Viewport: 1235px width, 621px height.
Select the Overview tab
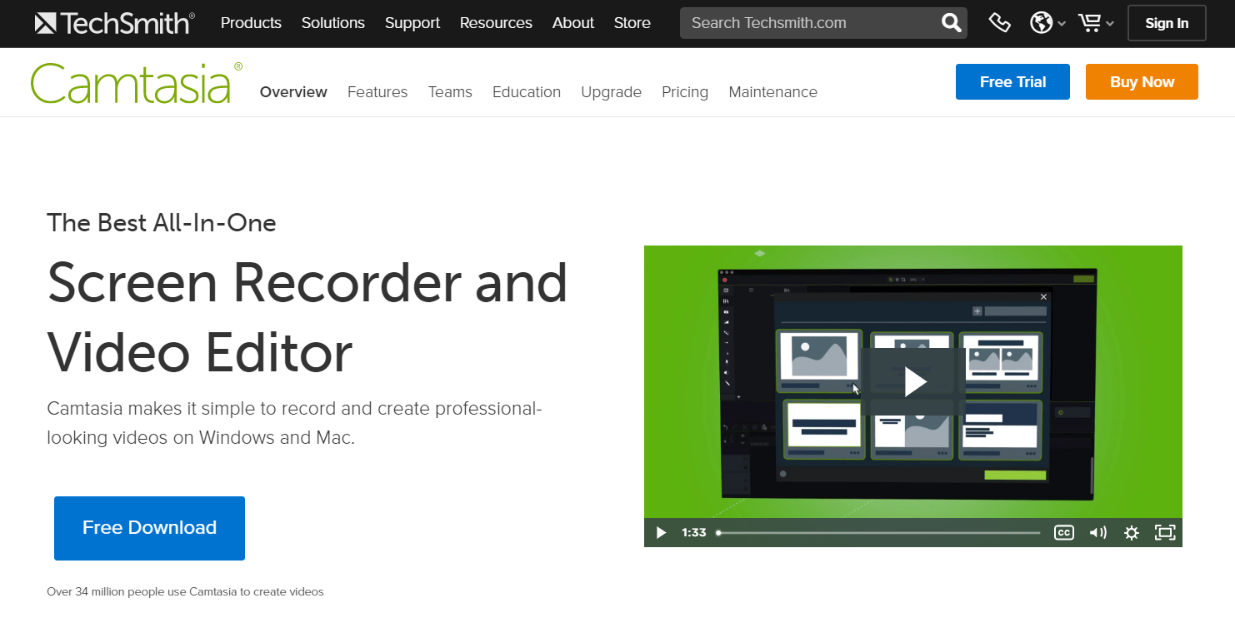(x=293, y=92)
